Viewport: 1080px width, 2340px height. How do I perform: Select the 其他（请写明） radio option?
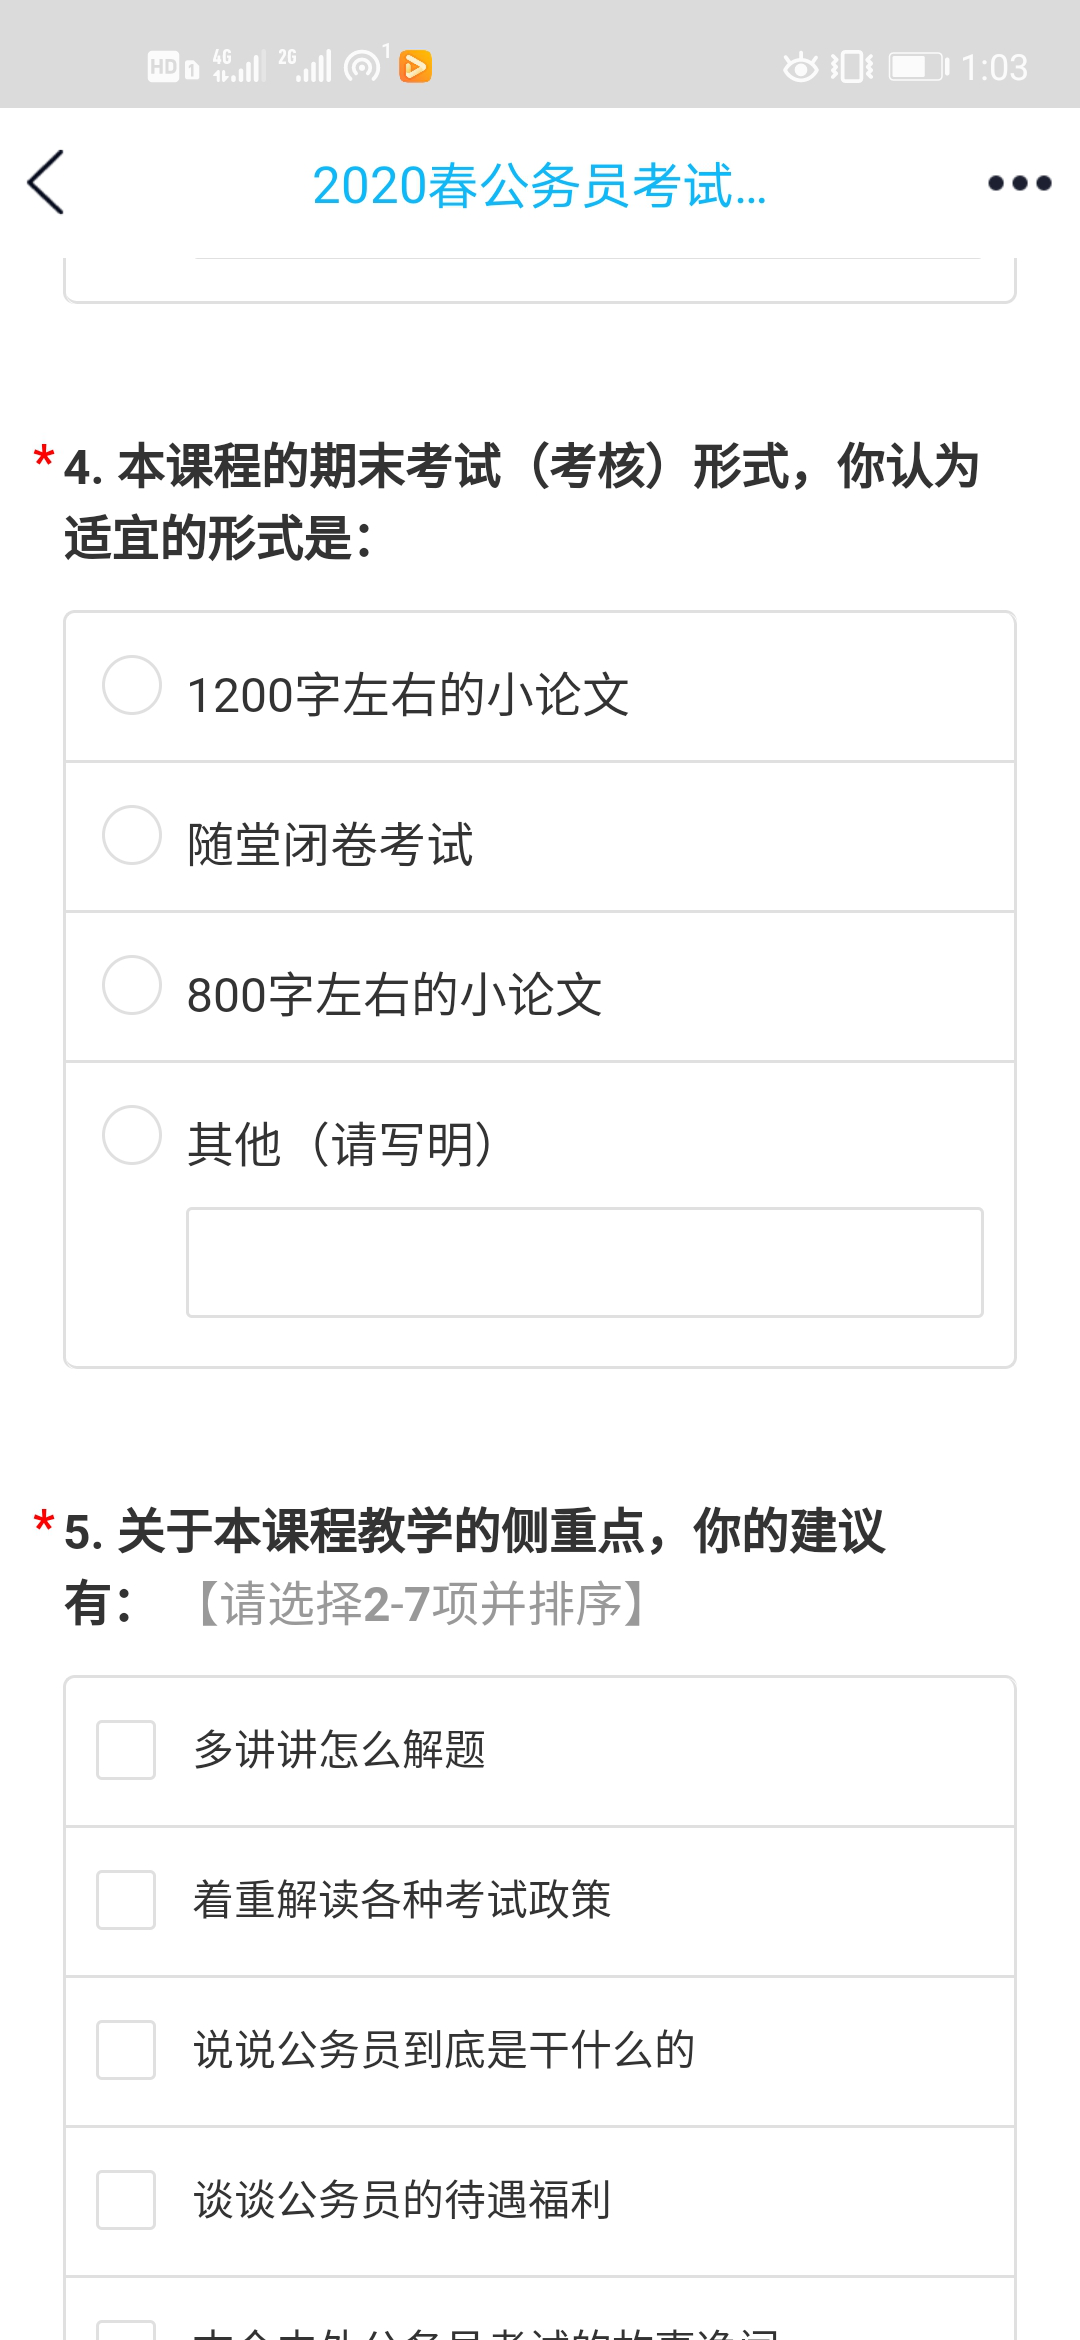[x=132, y=1136]
